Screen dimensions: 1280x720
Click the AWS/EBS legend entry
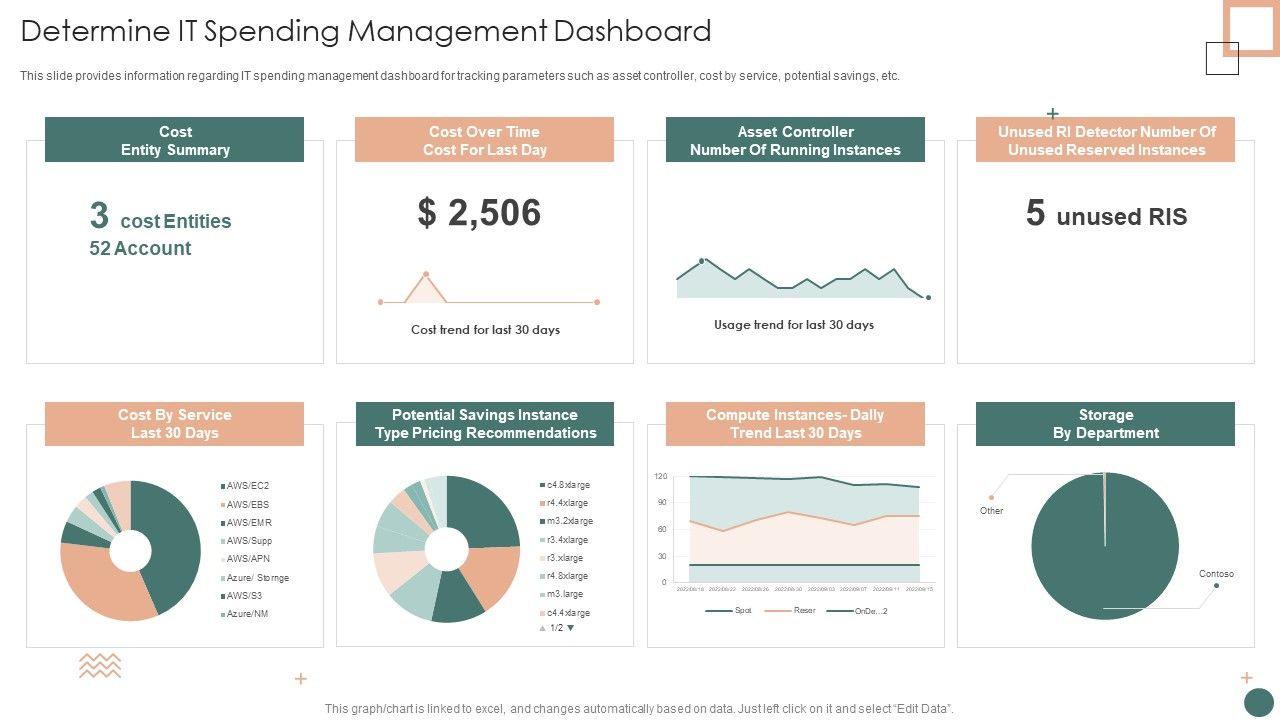click(x=245, y=504)
